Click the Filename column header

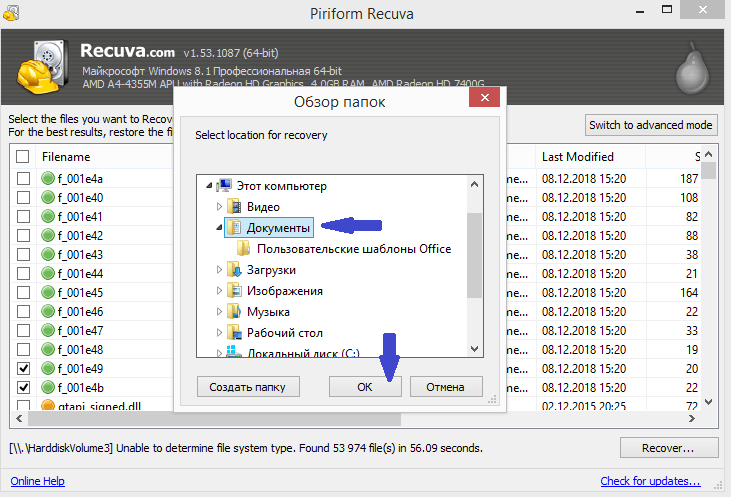pos(66,157)
